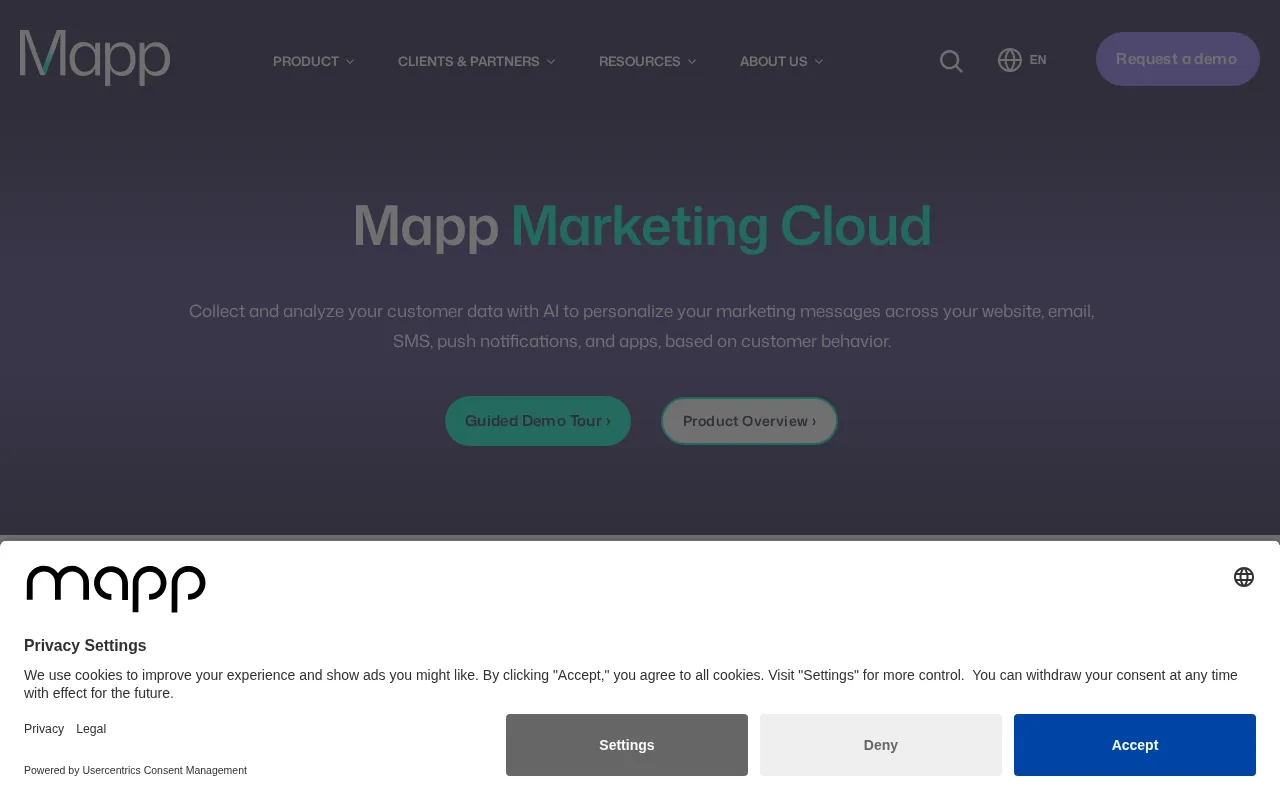1280x800 pixels.
Task: Expand the RESOURCES menu chevron
Action: coord(692,62)
